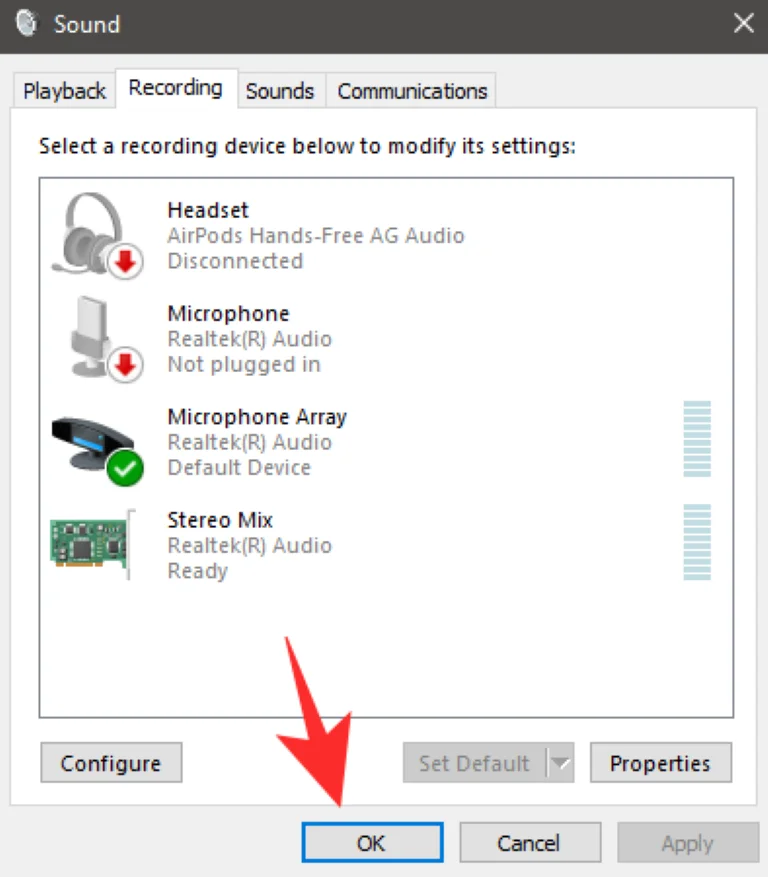Click the Stereo Mix sound card icon
Viewport: 768px width, 877px height.
[90, 544]
